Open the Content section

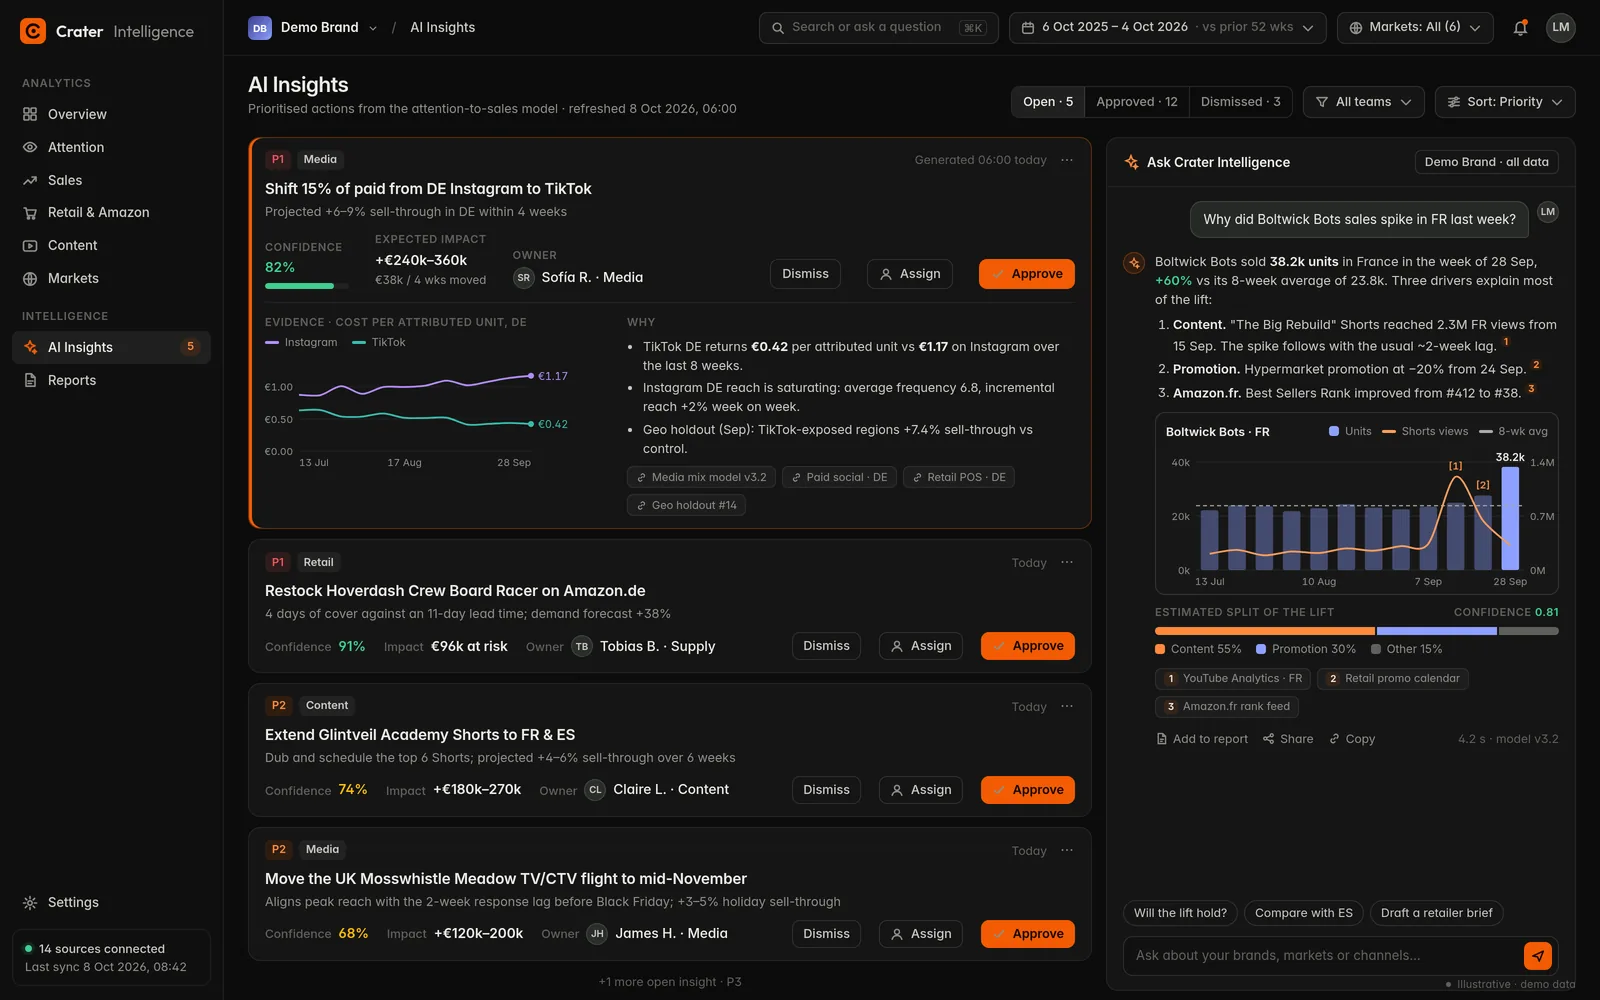pos(111,245)
